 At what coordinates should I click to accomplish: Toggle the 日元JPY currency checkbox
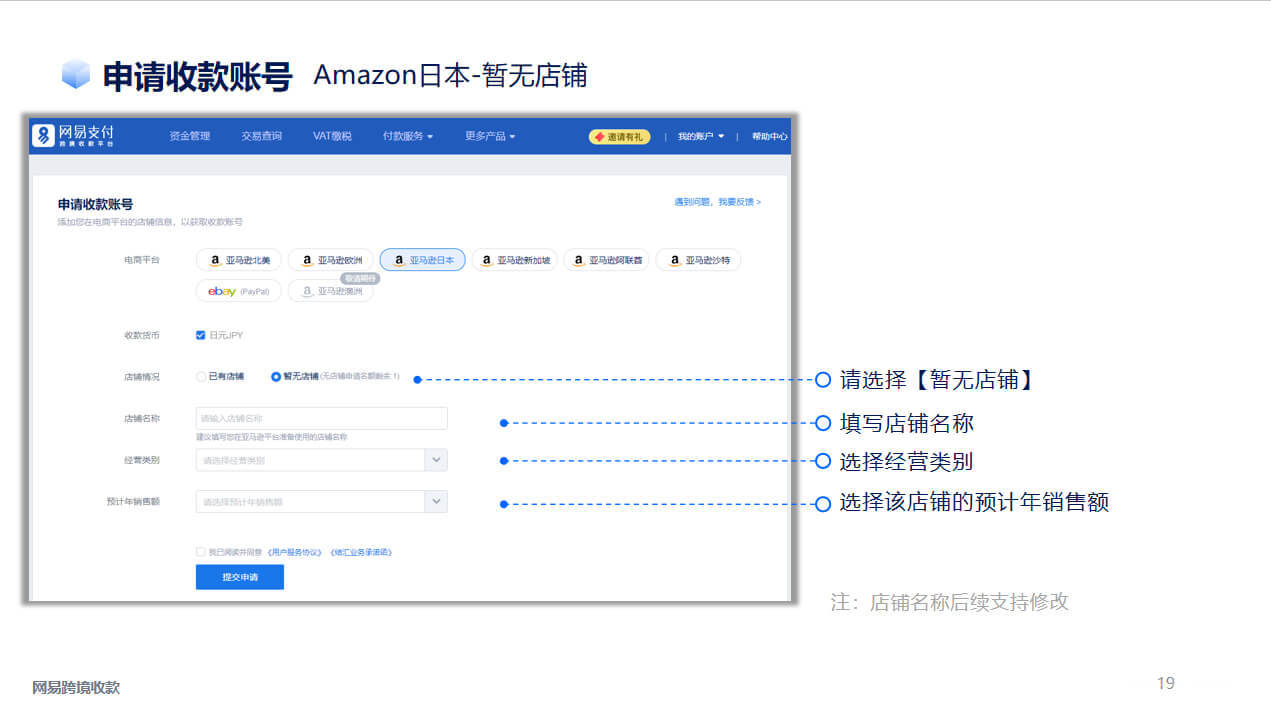(201, 335)
